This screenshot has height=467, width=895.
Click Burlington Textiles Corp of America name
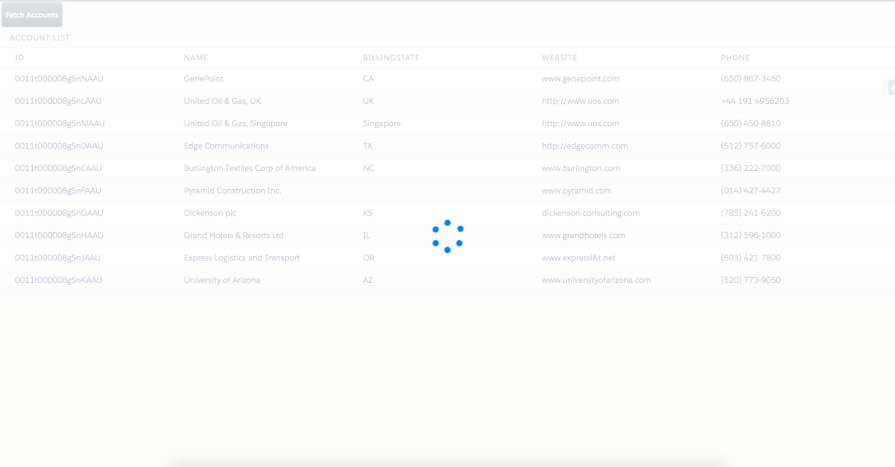[x=249, y=168]
